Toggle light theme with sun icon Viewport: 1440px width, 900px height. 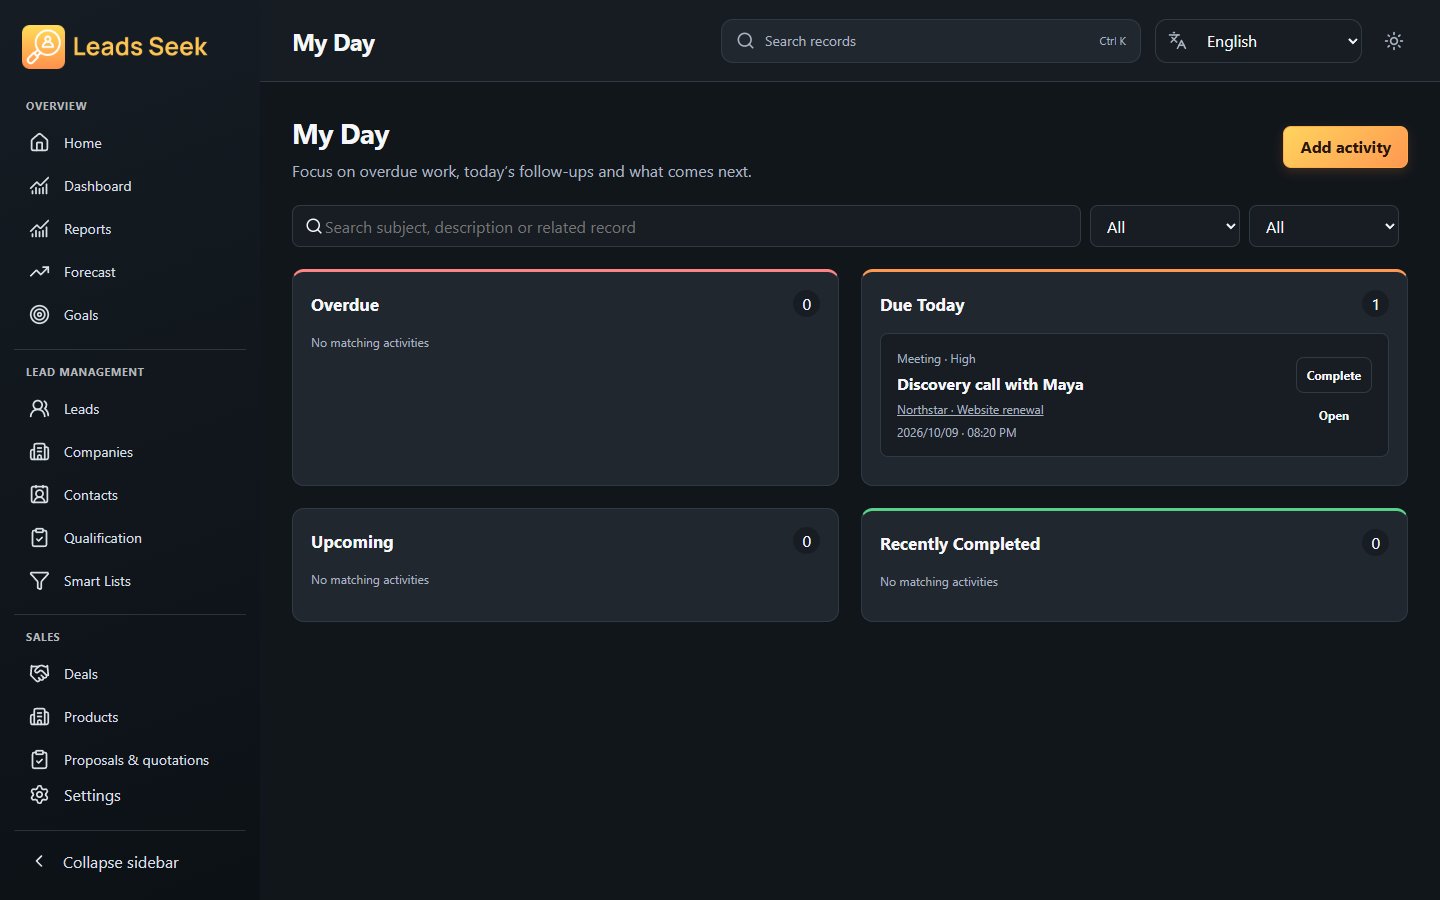[1394, 41]
